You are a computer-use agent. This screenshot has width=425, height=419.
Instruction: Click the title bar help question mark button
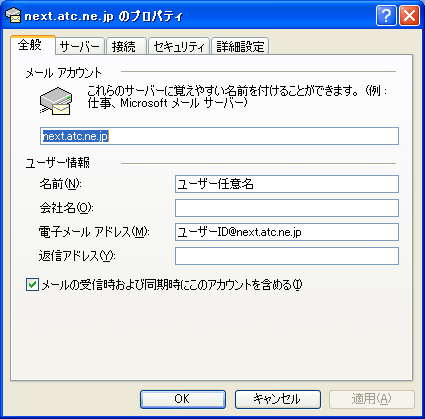coord(386,16)
